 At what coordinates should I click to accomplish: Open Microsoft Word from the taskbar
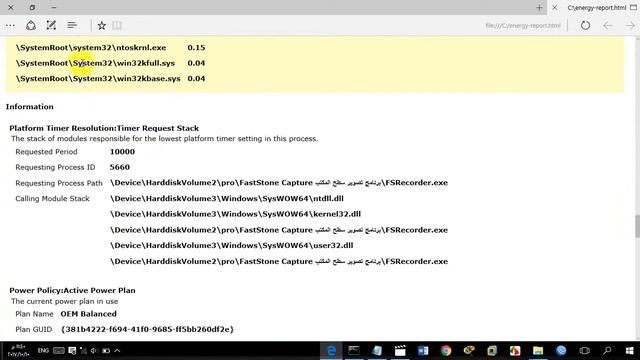tap(423, 351)
